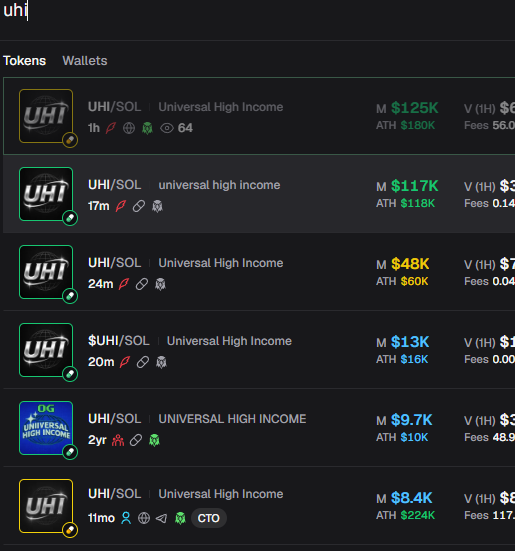Click the green owl icon in 1h row
Image resolution: width=515 pixels, height=551 pixels.
pyautogui.click(x=147, y=128)
